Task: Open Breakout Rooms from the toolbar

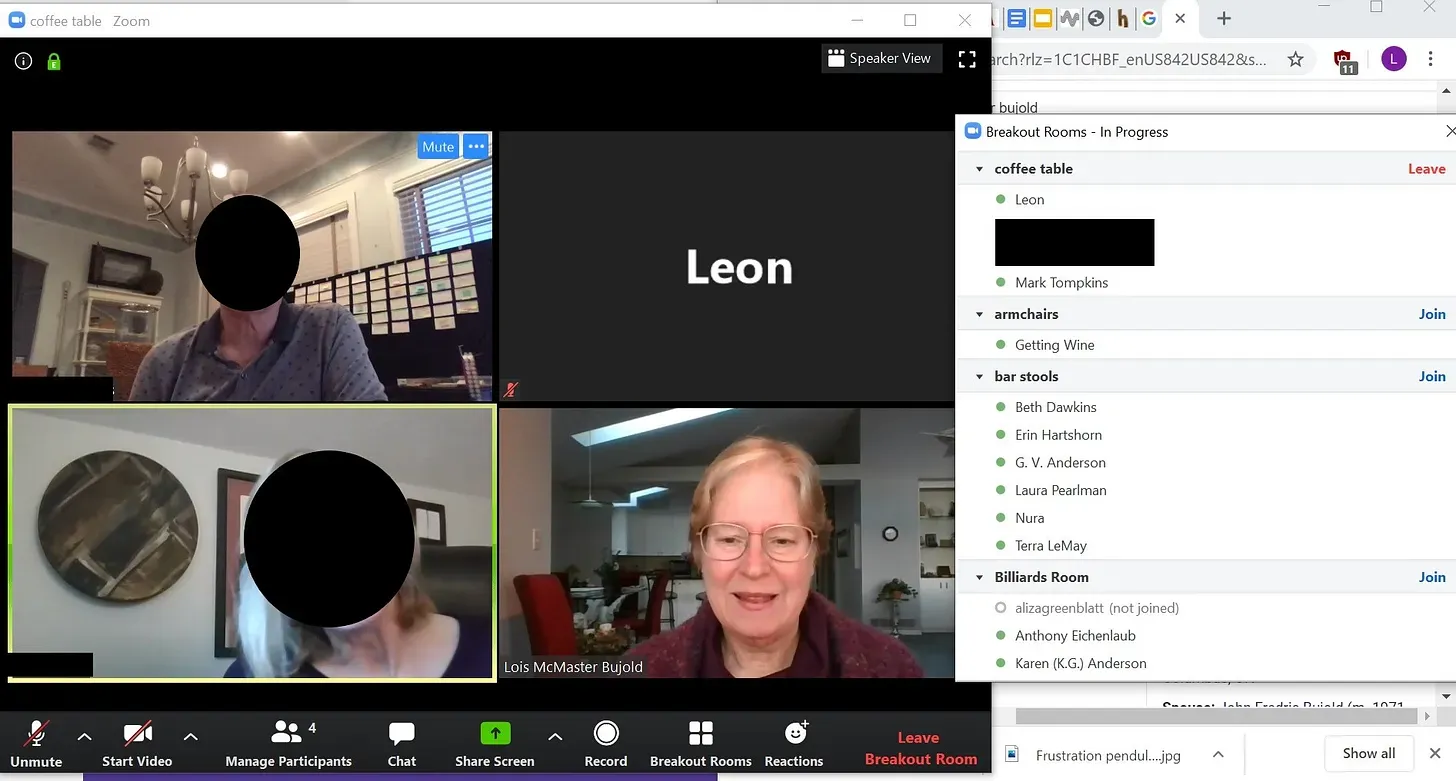Action: tap(700, 735)
